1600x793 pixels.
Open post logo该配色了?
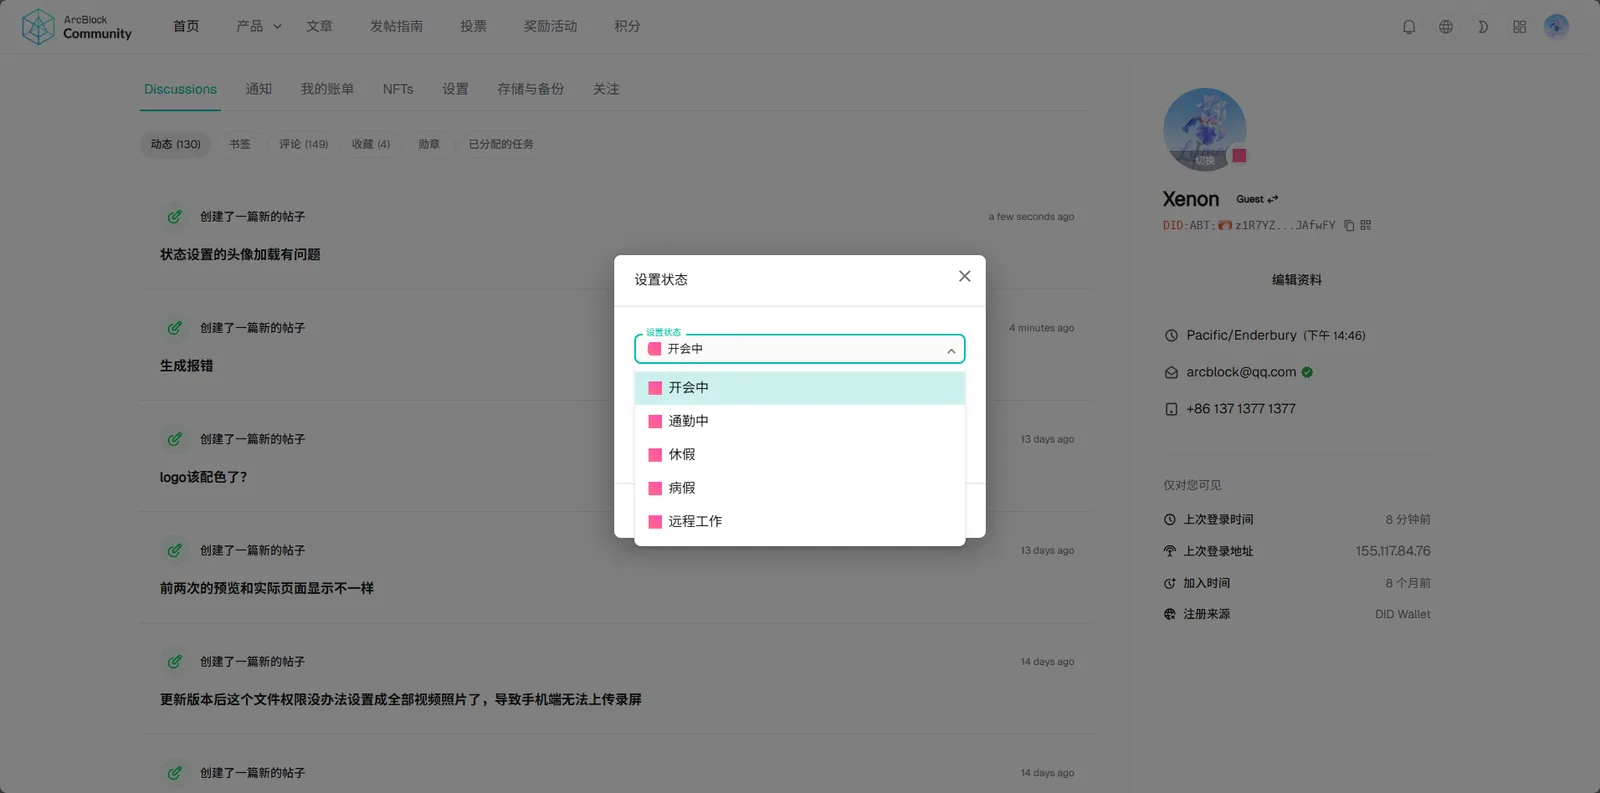click(x=203, y=477)
